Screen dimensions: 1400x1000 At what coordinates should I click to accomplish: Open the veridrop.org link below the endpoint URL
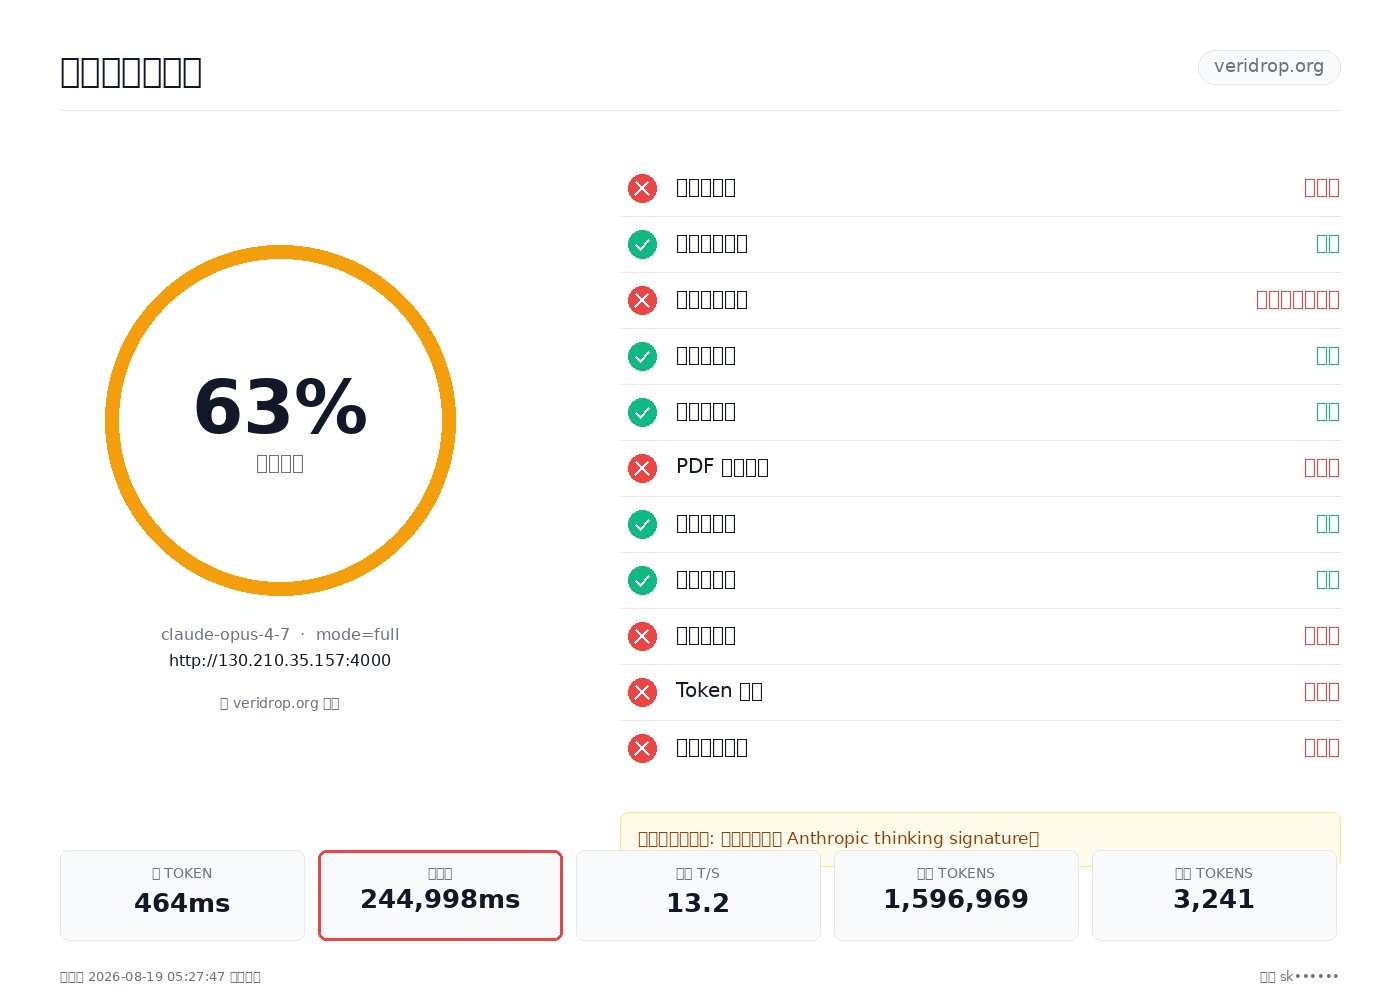280,703
